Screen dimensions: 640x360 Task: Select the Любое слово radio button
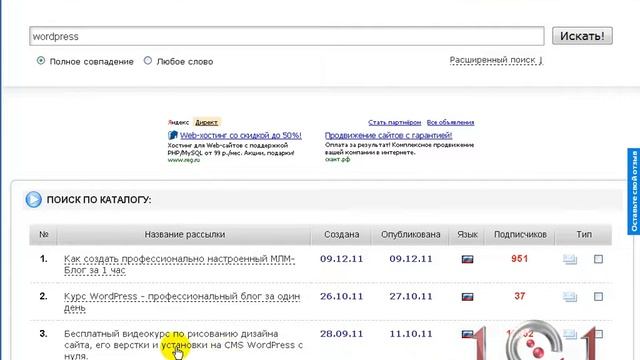point(148,61)
